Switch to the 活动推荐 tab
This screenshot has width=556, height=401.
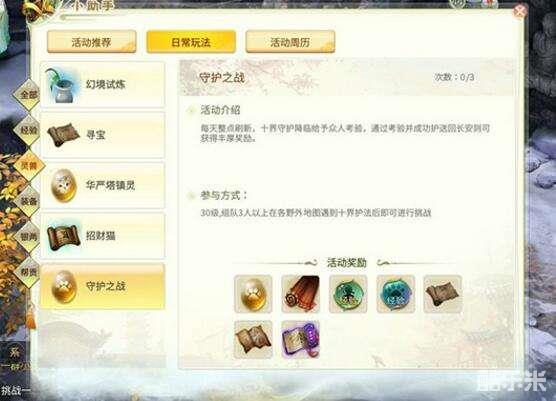(x=91, y=42)
